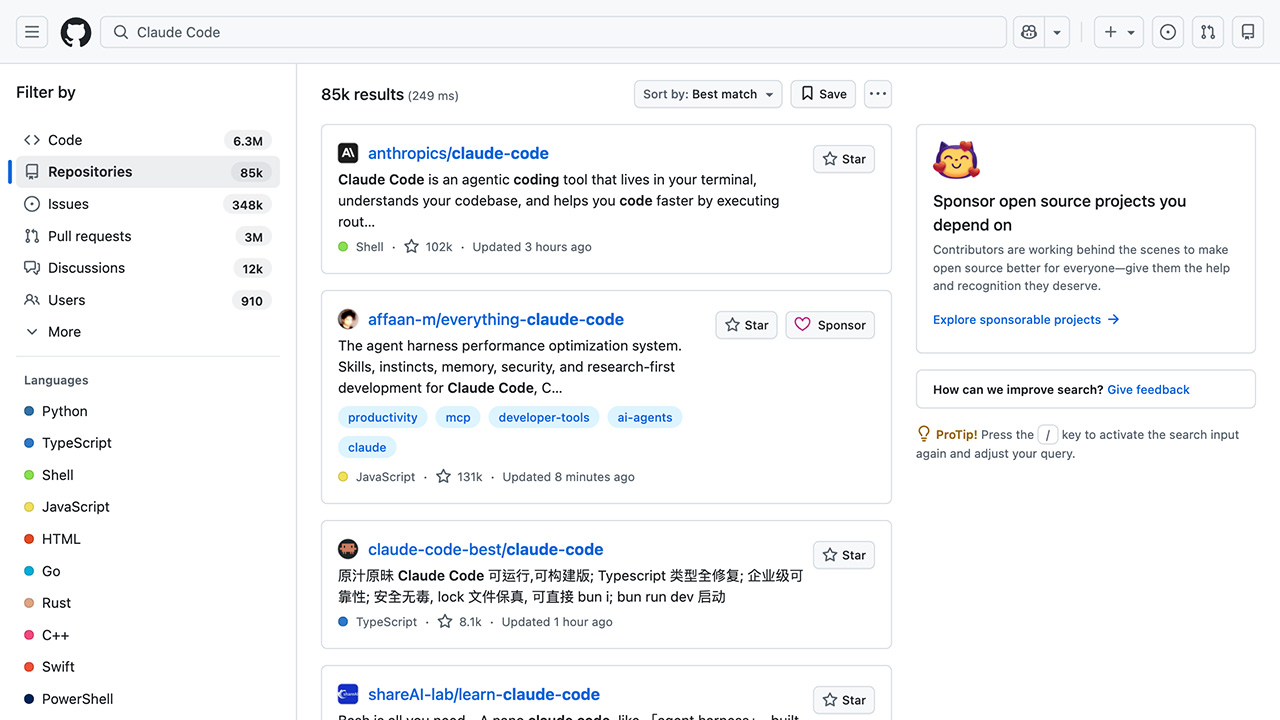Open the Sort by Best match dropdown
This screenshot has height=720, width=1280.
(708, 94)
